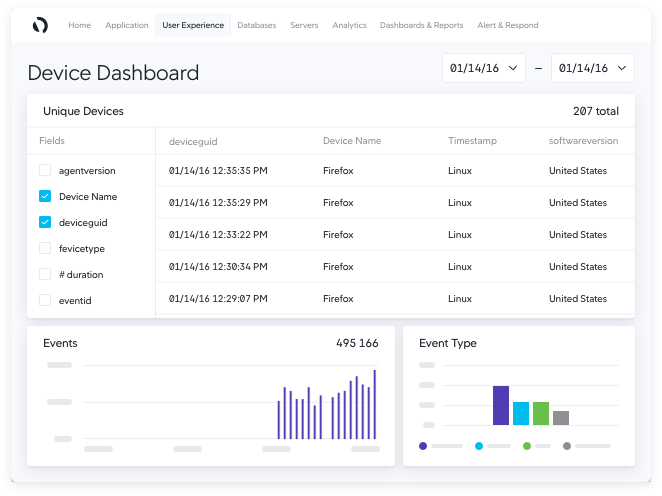Image resolution: width=662 pixels, height=496 pixels.
Task: Sort by the Timestamp column header
Action: coord(472,141)
